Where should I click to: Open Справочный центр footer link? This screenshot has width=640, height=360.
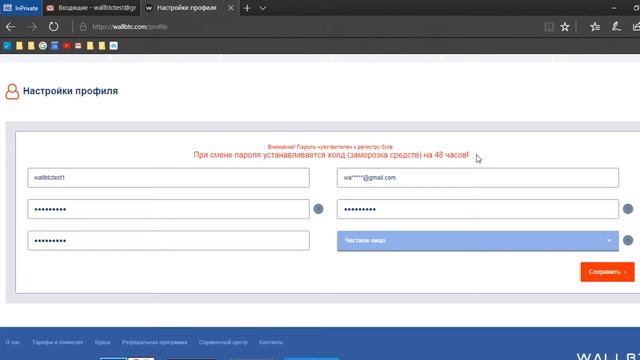[223, 342]
